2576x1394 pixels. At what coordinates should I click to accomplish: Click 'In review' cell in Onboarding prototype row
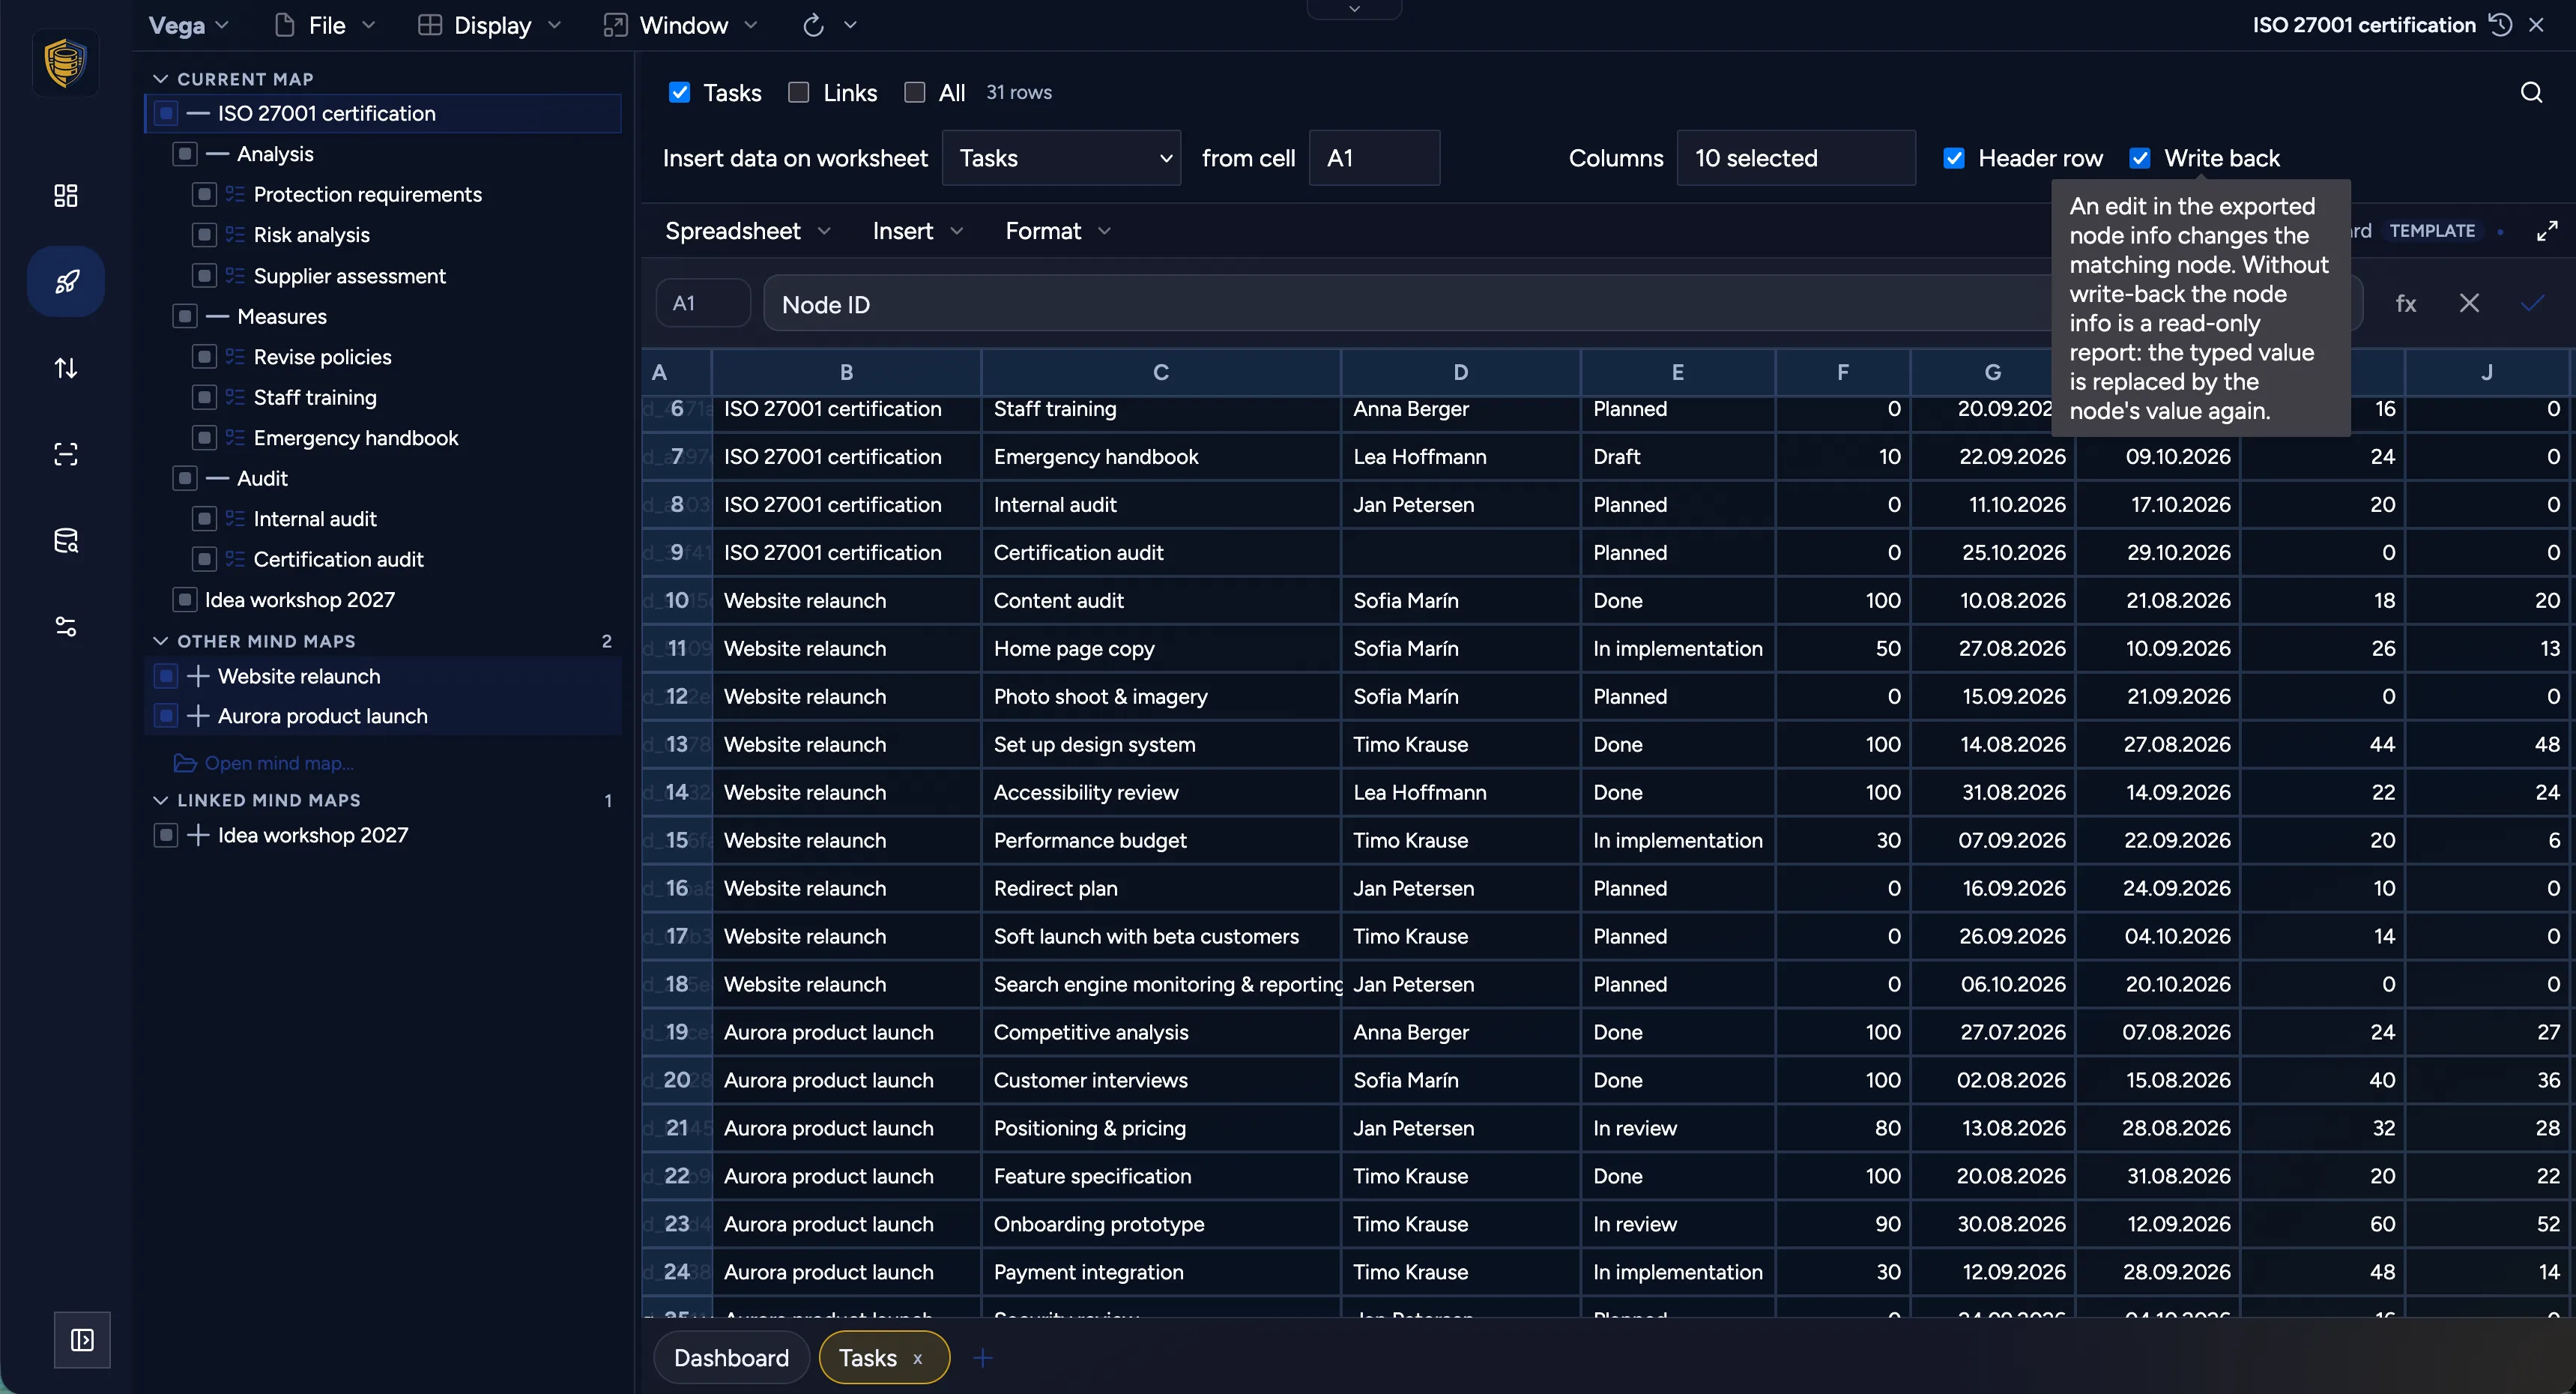1677,1225
